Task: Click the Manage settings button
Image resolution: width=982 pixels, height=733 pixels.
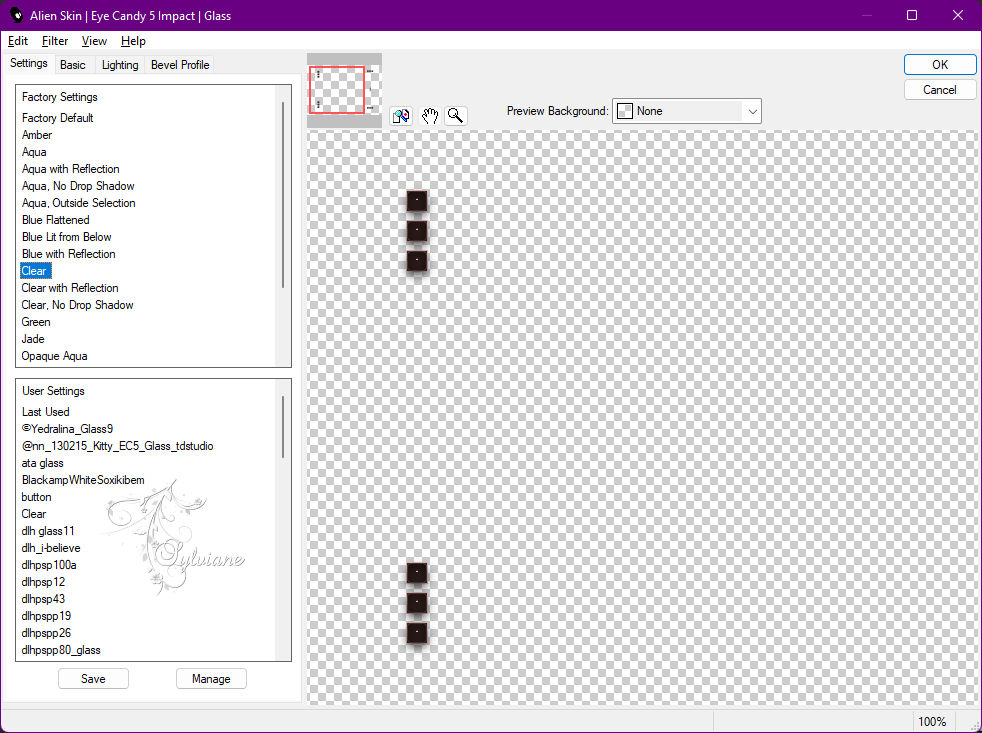Action: [x=211, y=678]
